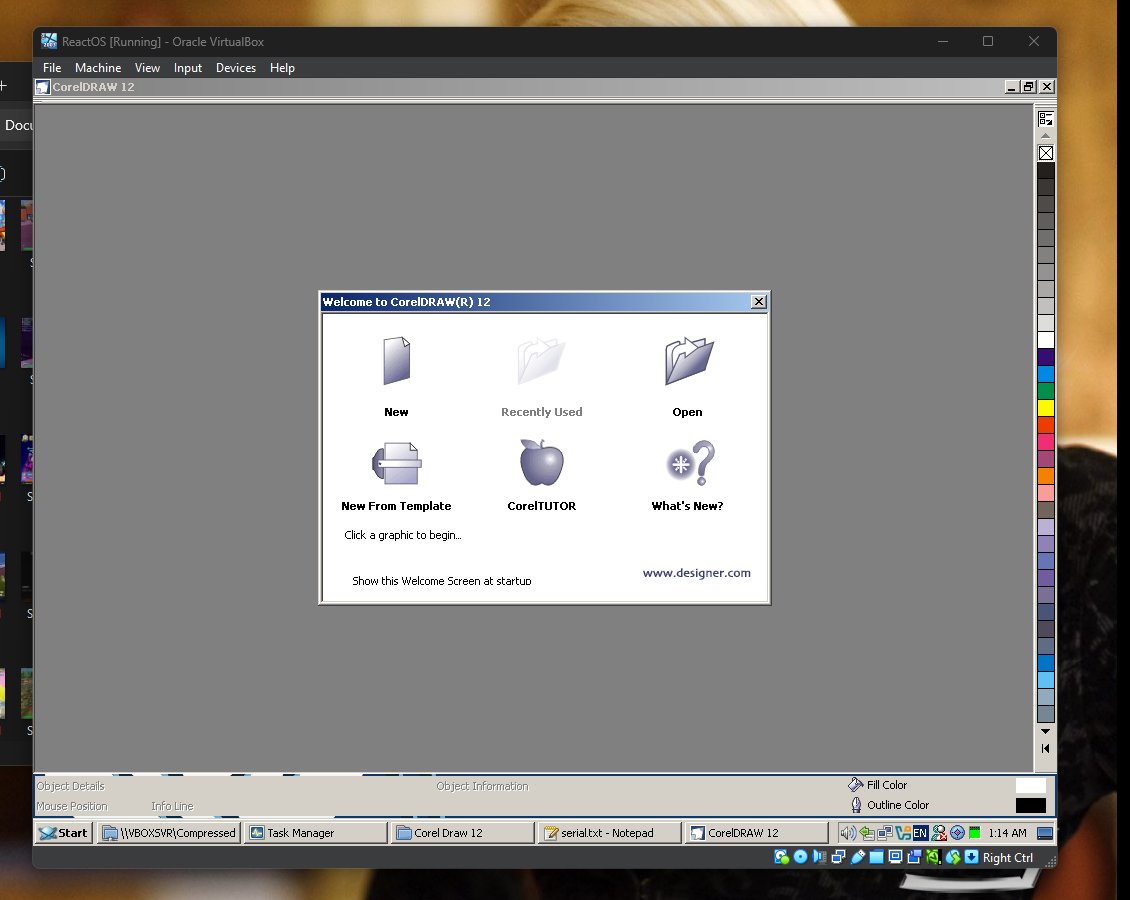1130x900 pixels.
Task: Click the New document graphic
Action: coord(396,360)
